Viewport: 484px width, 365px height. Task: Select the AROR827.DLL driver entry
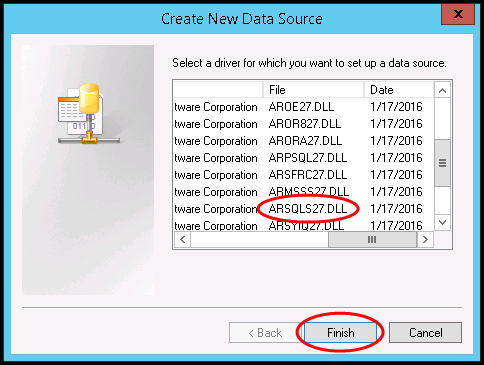point(303,124)
